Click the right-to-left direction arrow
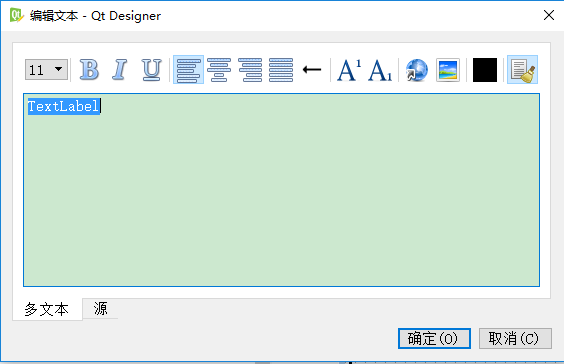Image resolution: width=564 pixels, height=364 pixels. 311,69
